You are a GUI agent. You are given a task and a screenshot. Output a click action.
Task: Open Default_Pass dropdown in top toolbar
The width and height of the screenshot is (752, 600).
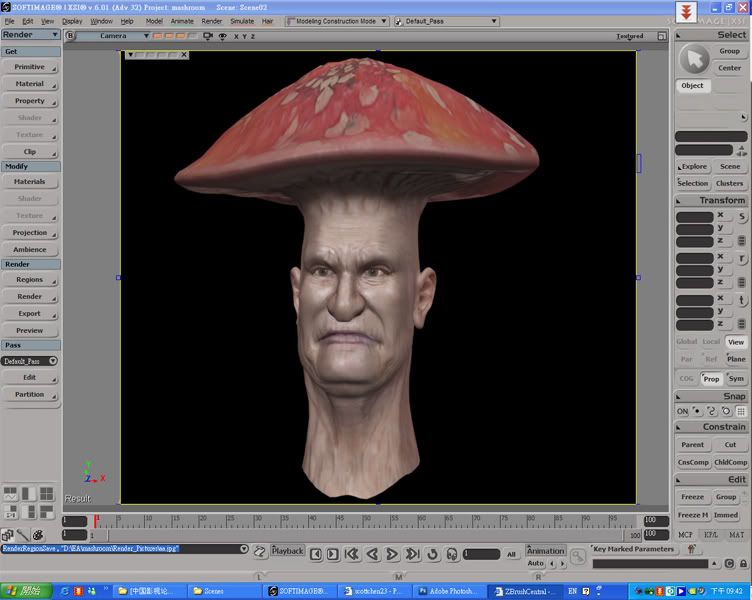[x=446, y=21]
